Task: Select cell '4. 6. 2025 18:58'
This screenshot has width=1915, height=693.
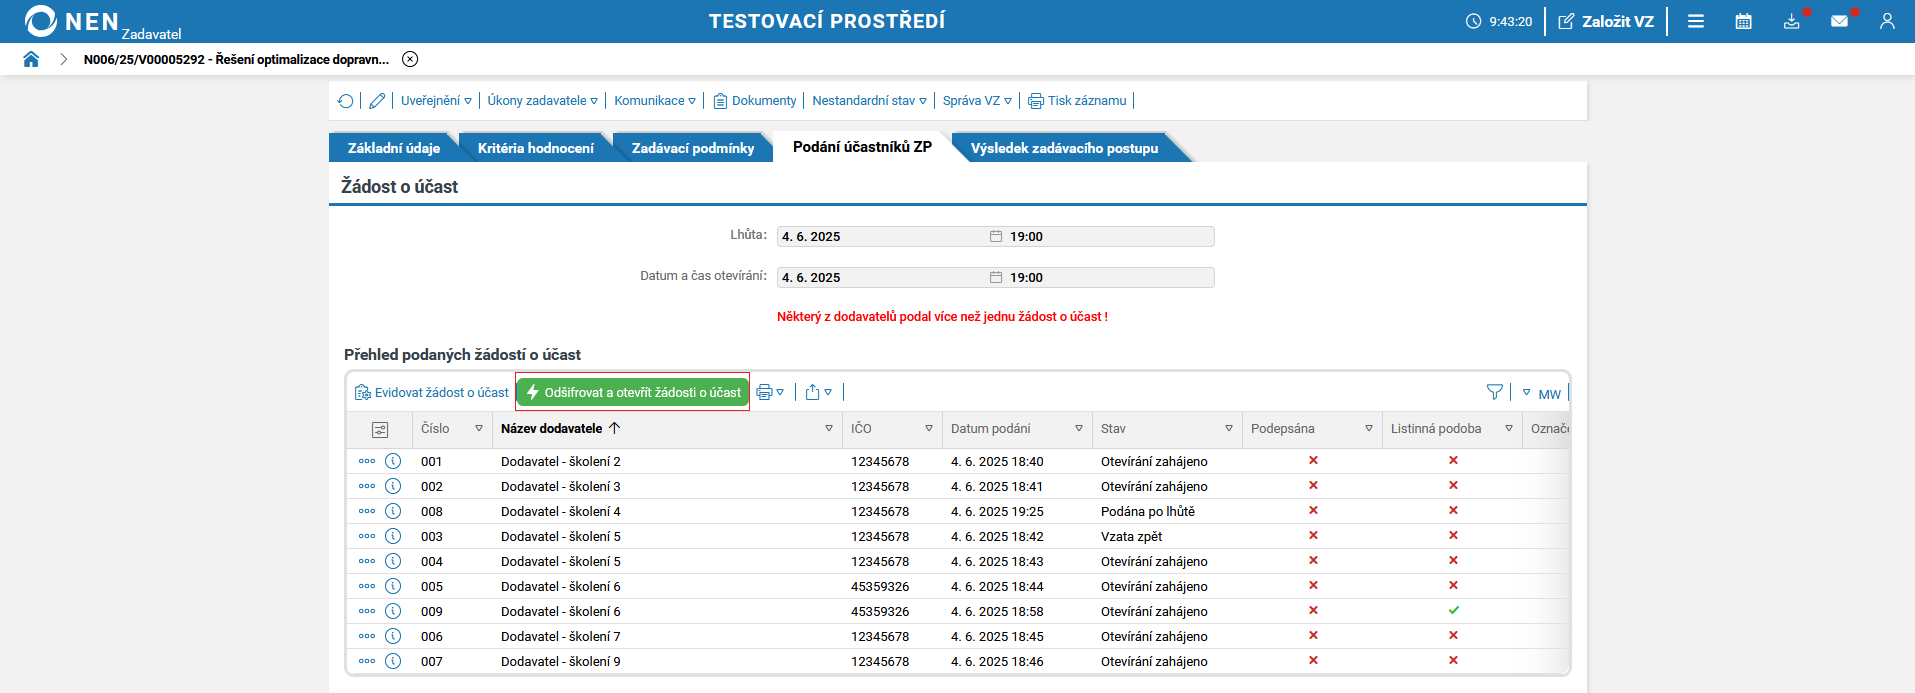Action: click(x=997, y=612)
